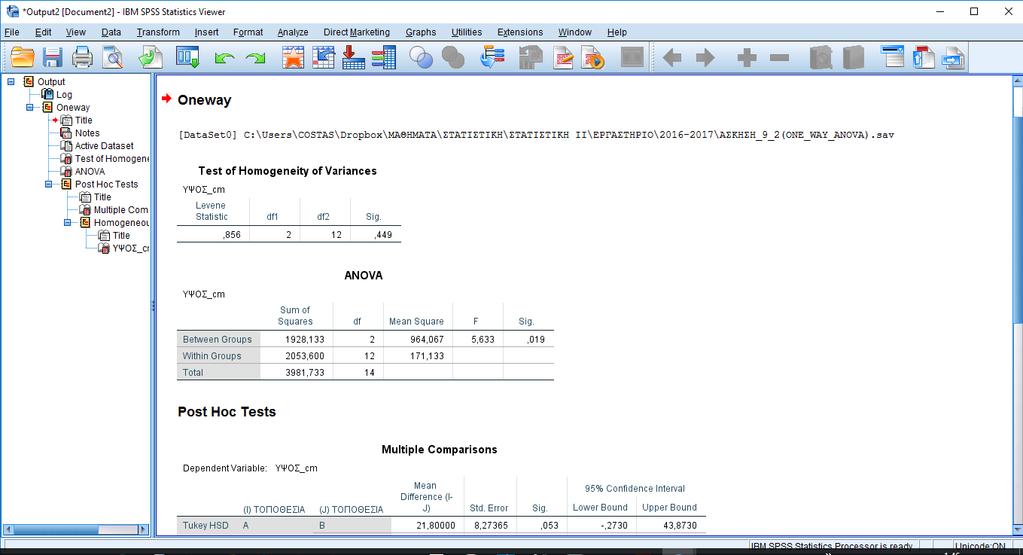
Task: Click the Export output icon
Action: point(151,58)
